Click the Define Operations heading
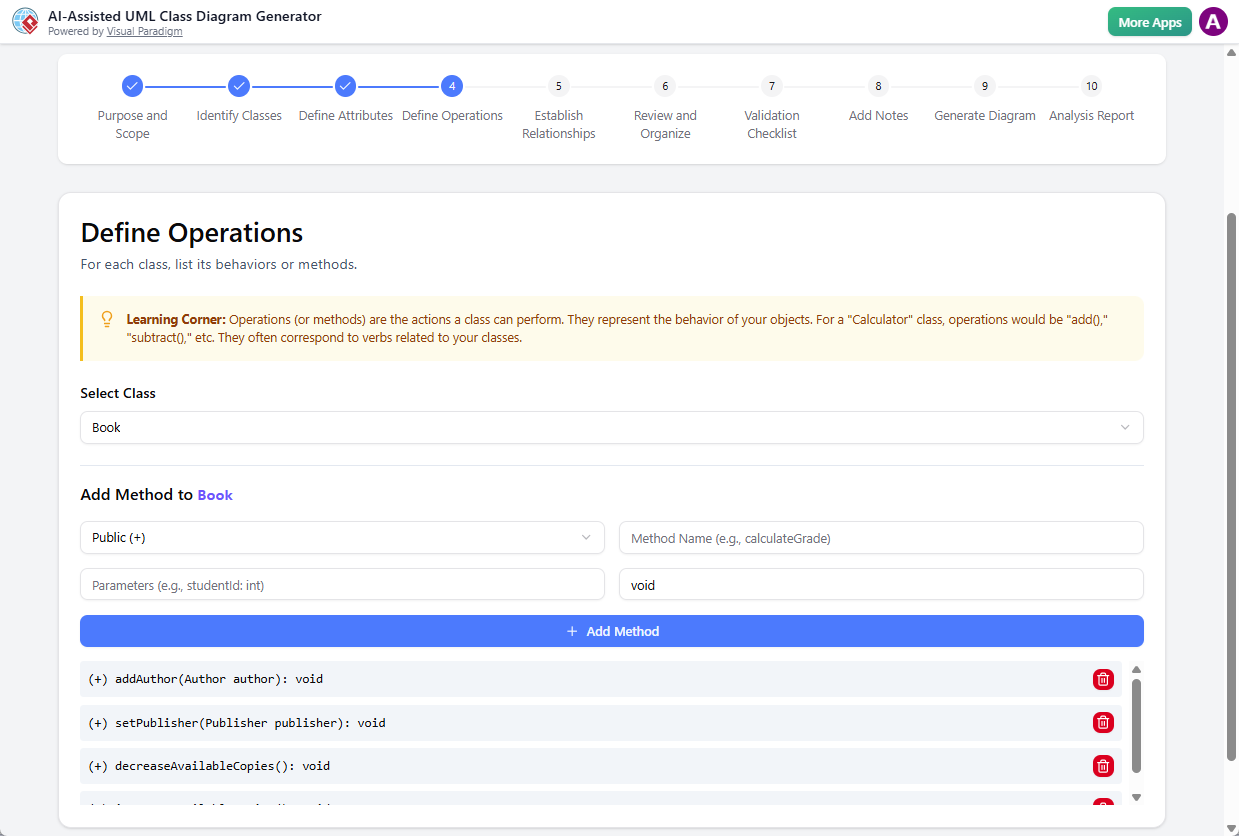Image resolution: width=1239 pixels, height=836 pixels. (x=192, y=233)
